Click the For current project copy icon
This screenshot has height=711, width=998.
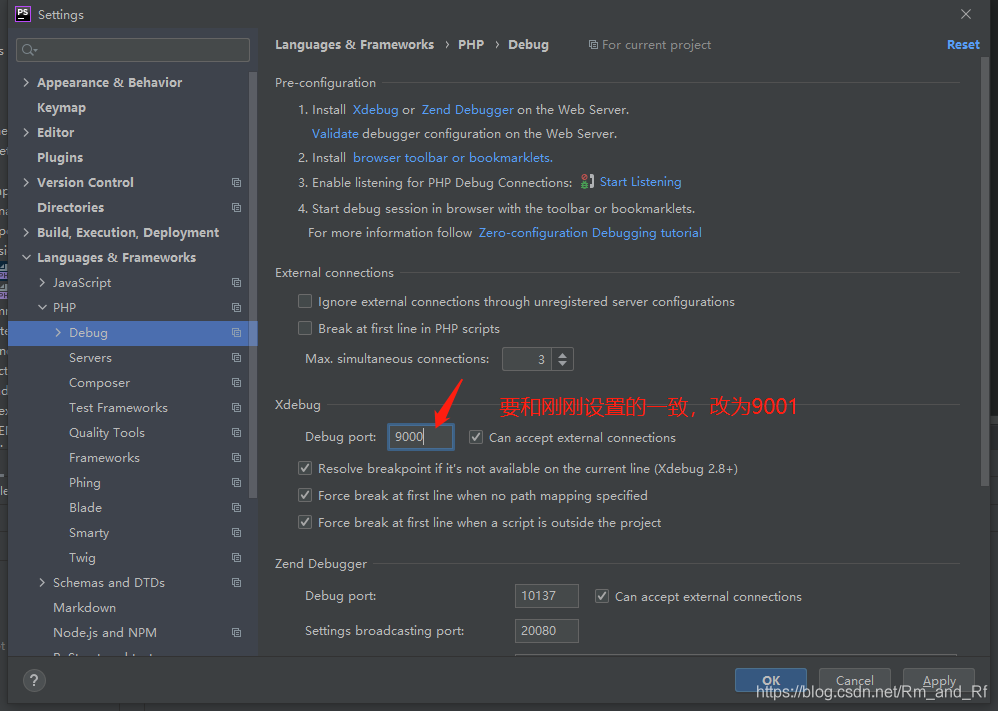(593, 45)
